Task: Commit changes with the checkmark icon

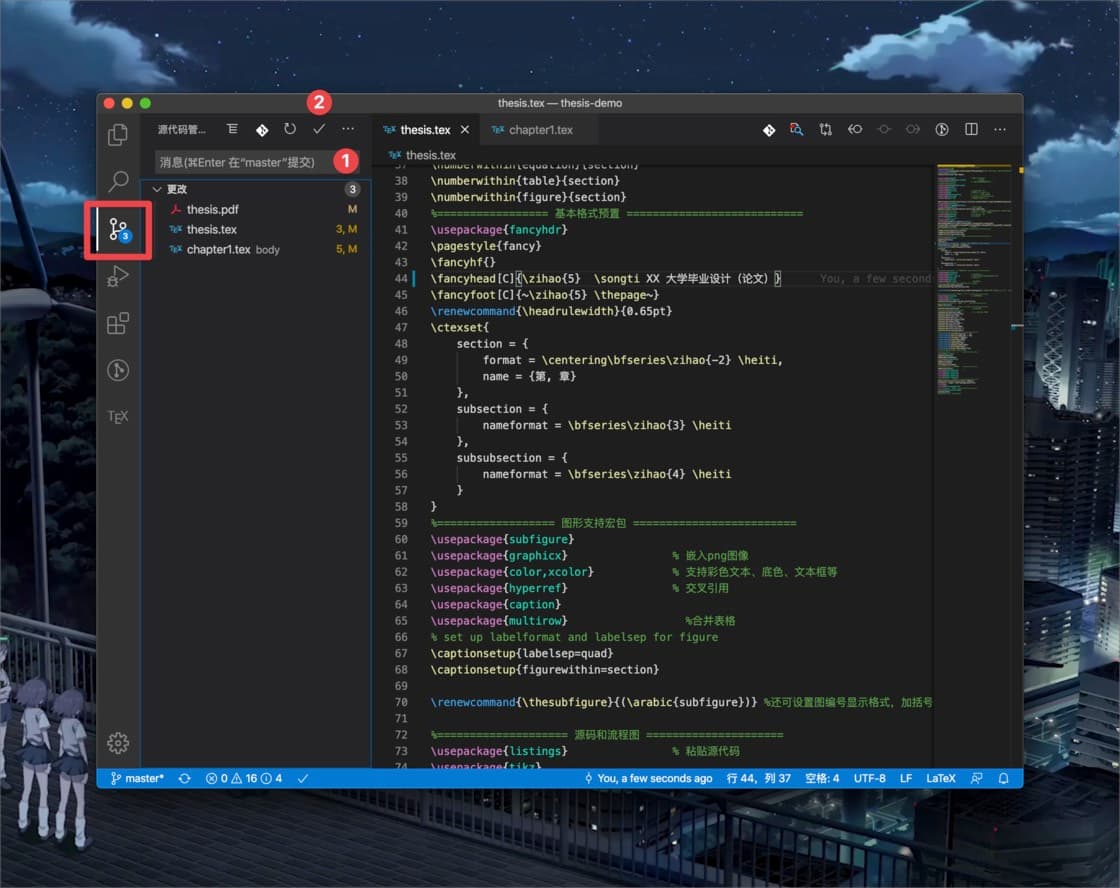Action: pos(319,129)
